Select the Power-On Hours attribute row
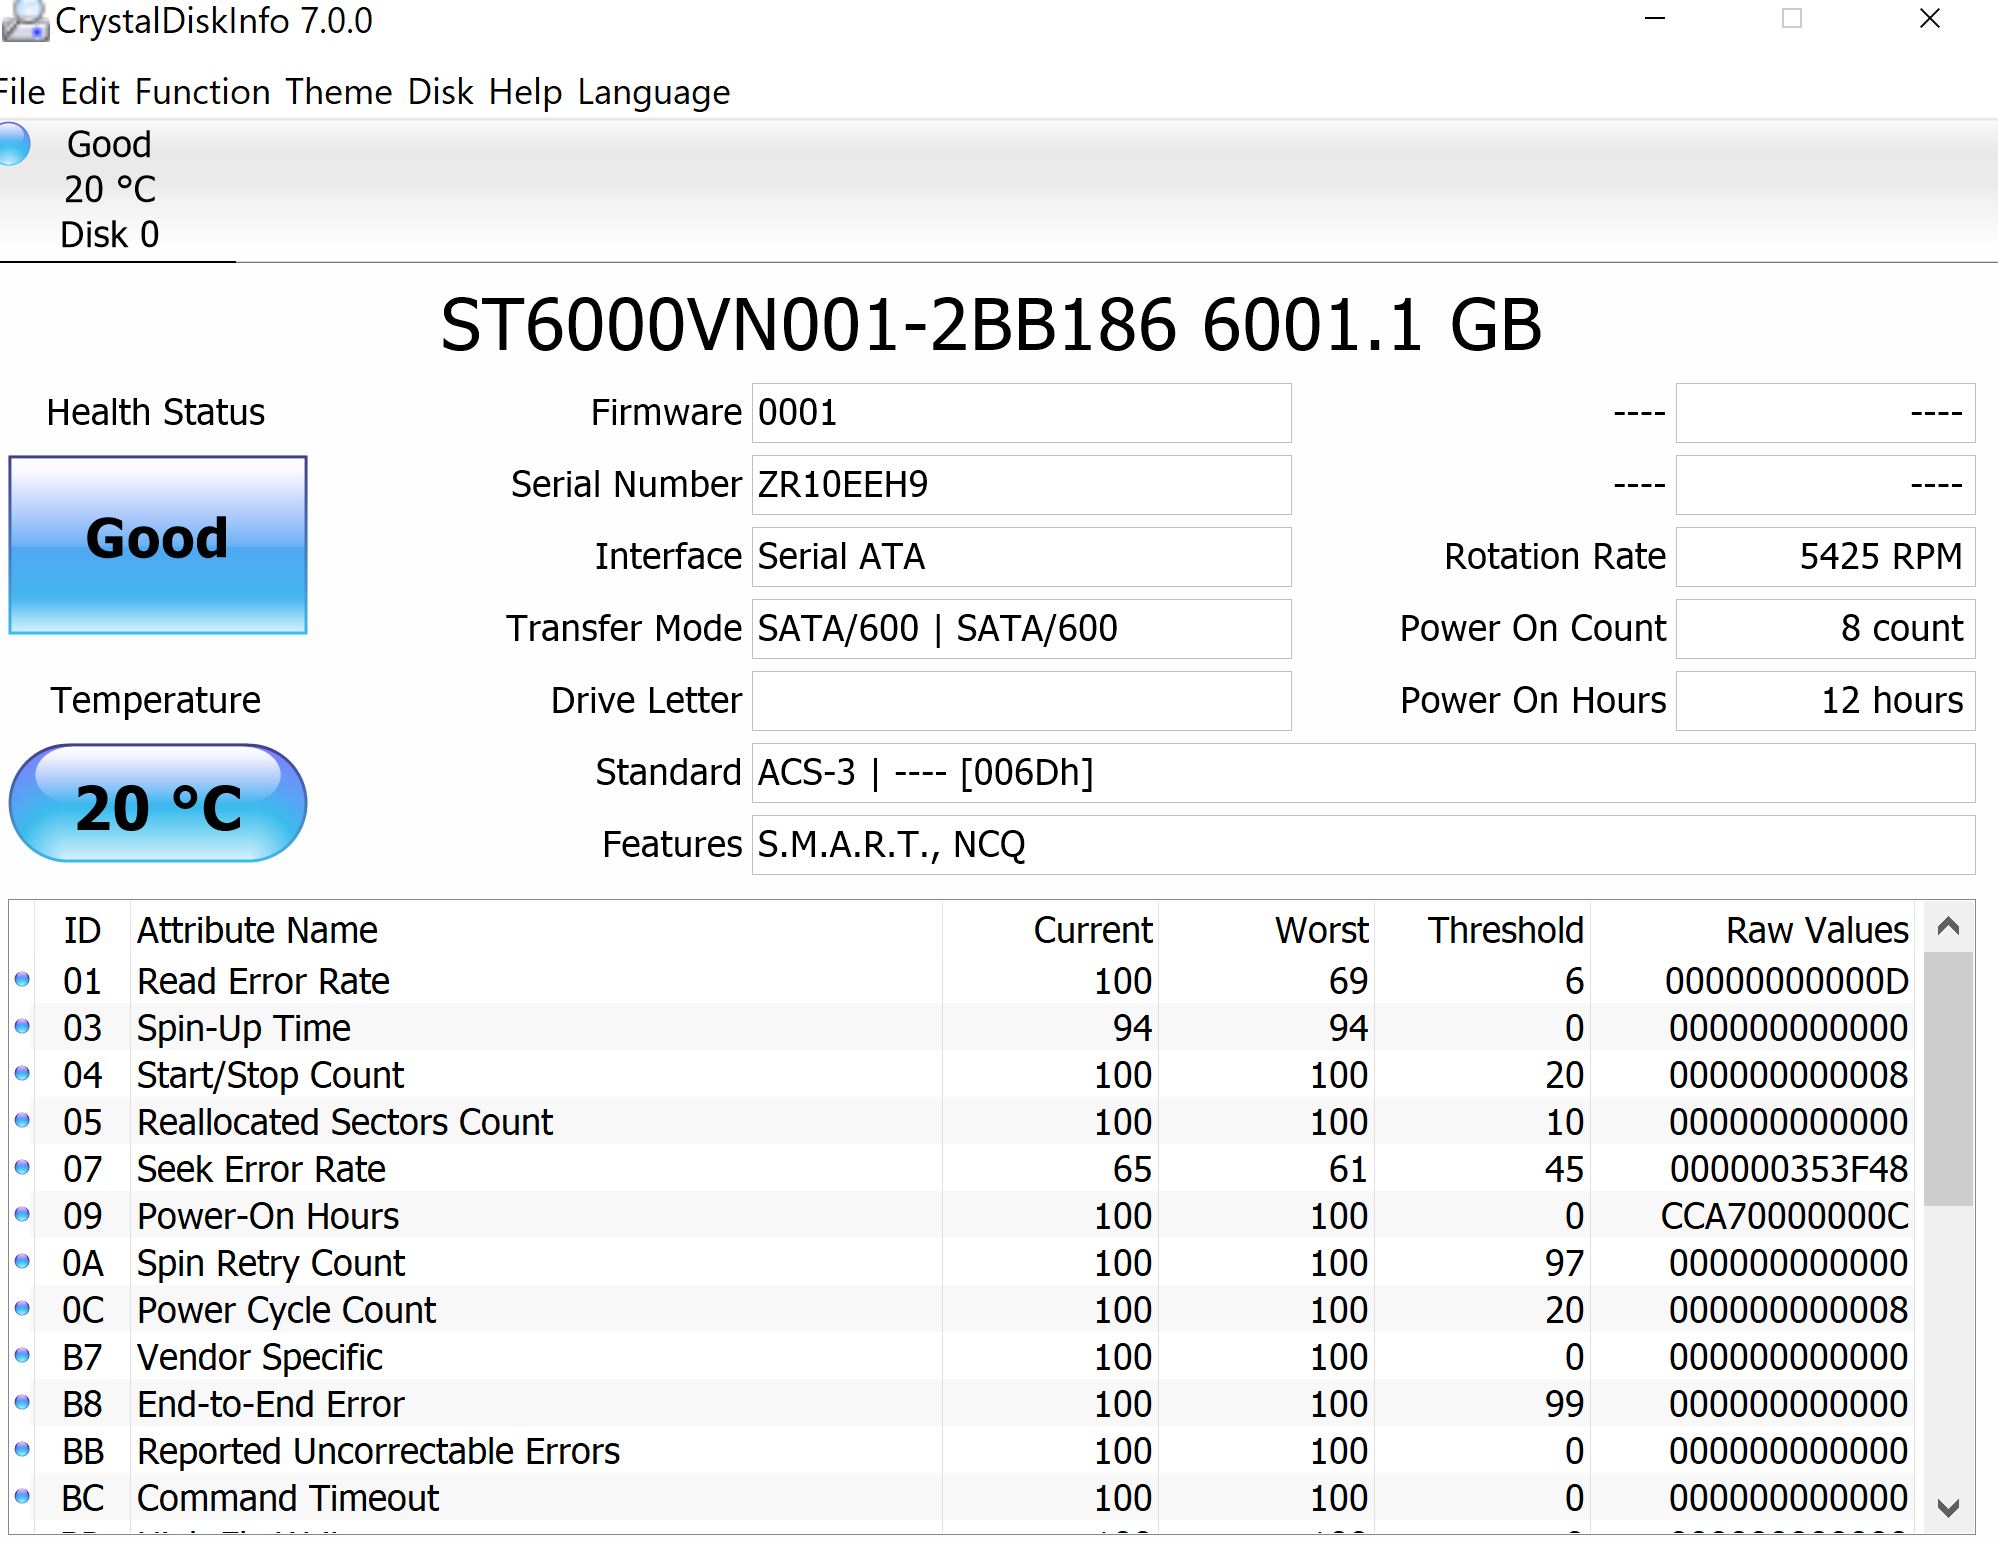The width and height of the screenshot is (1998, 1544). (962, 1216)
